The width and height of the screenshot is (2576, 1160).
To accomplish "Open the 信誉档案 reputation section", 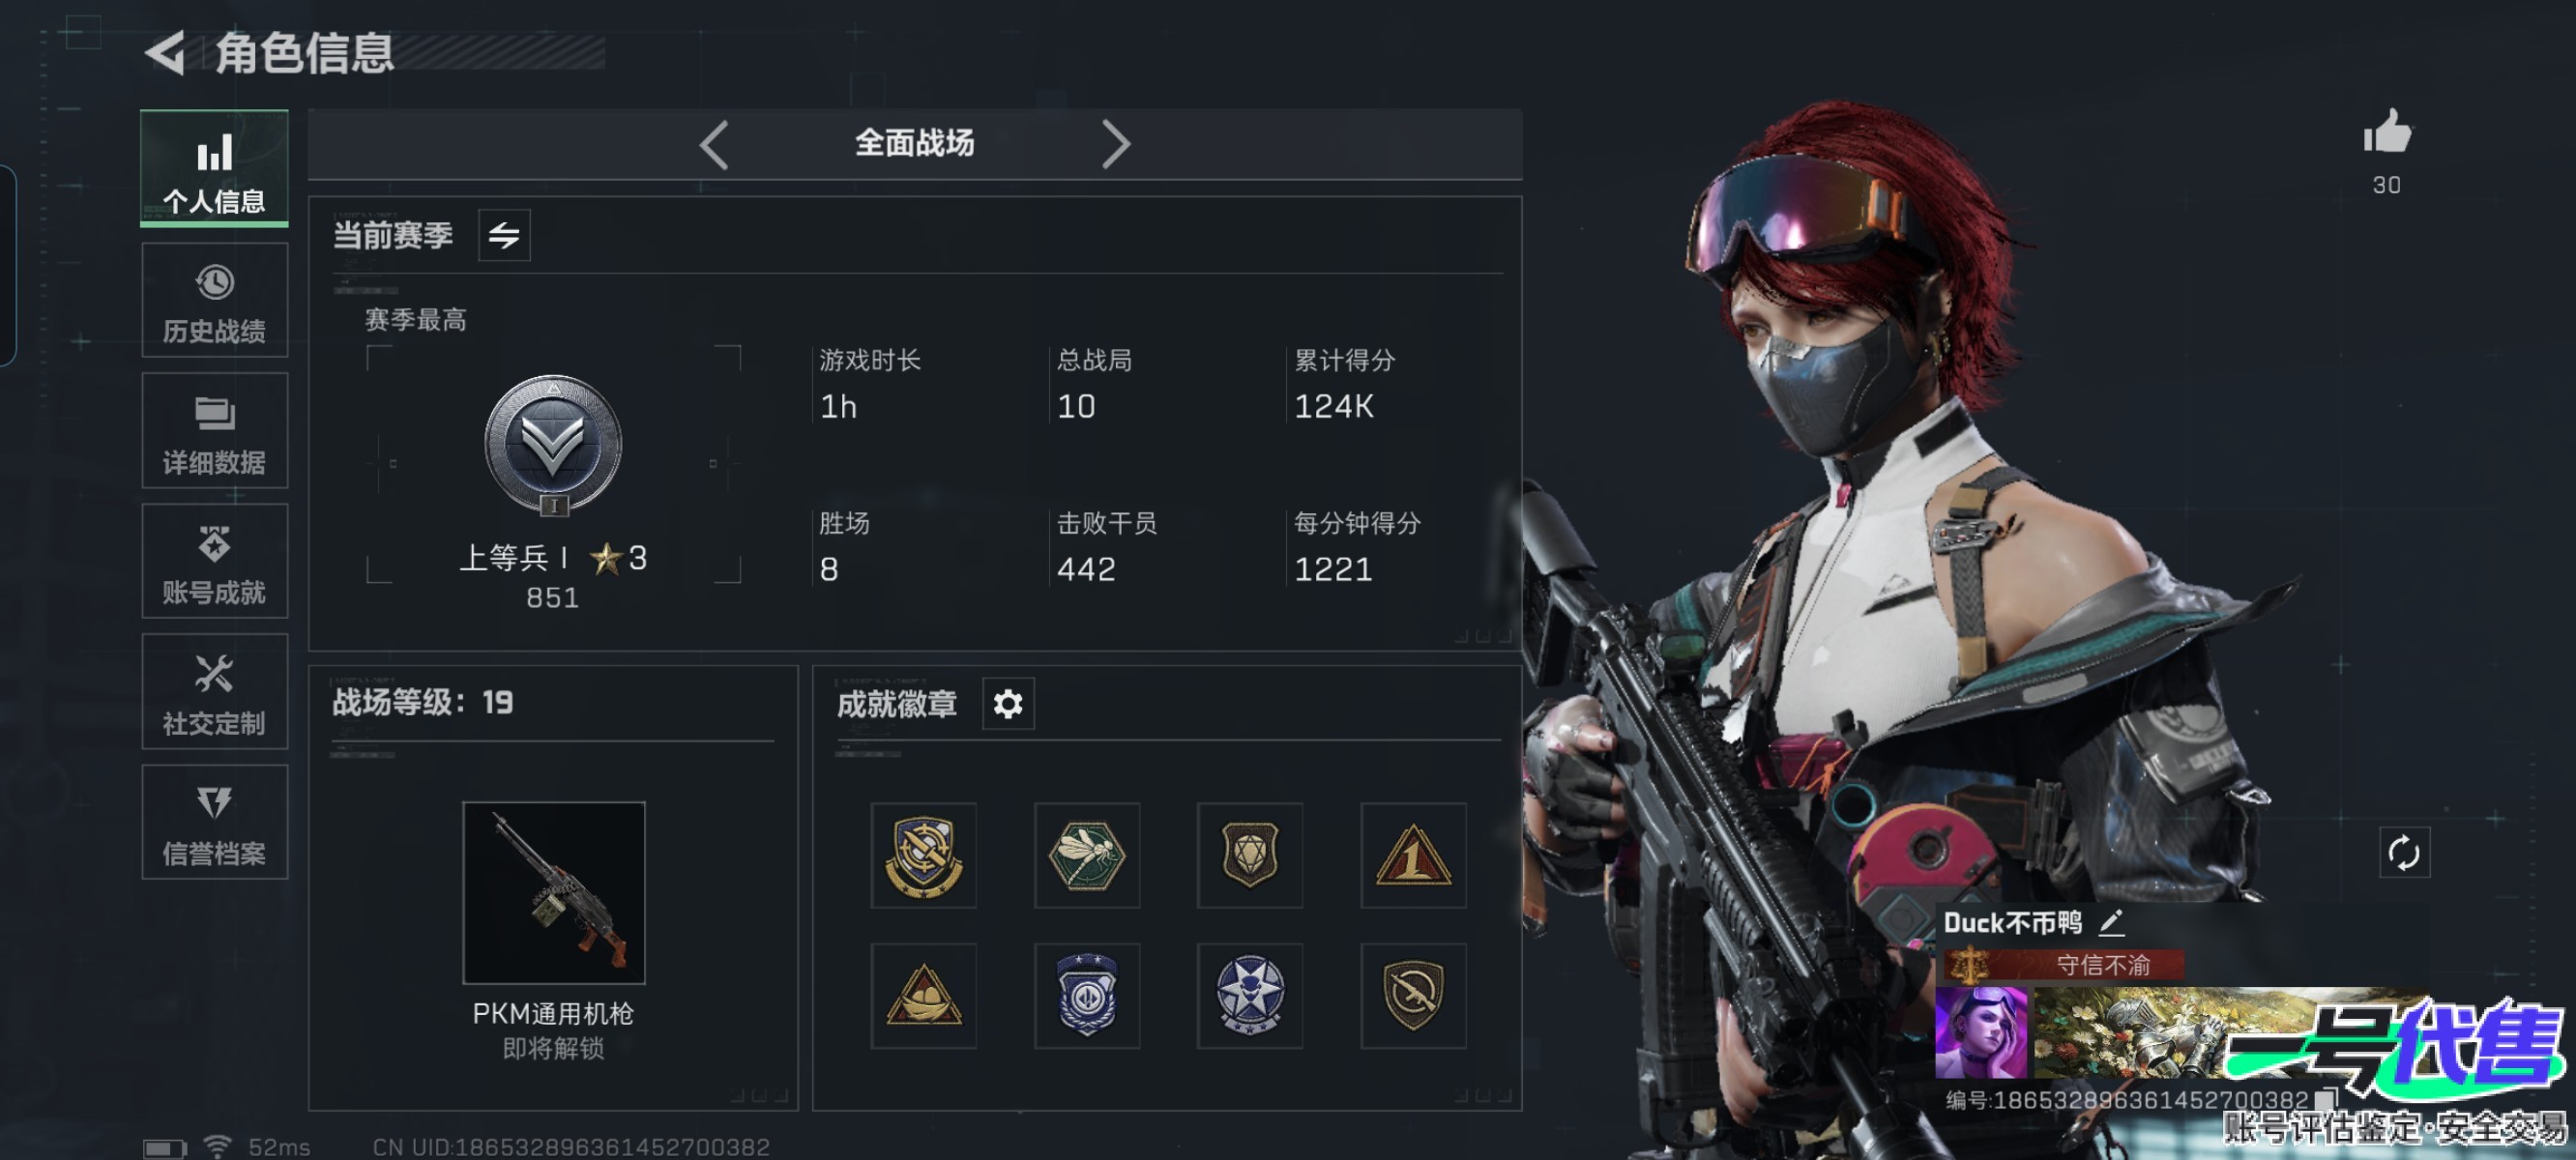I will click(x=215, y=822).
